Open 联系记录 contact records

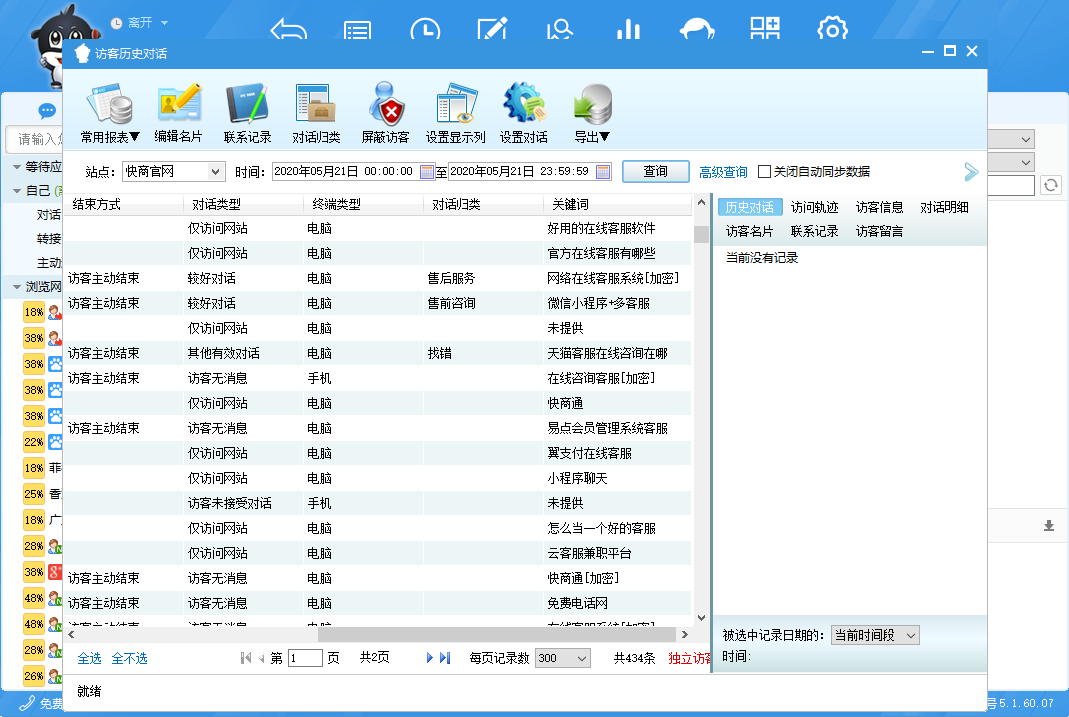tap(247, 104)
